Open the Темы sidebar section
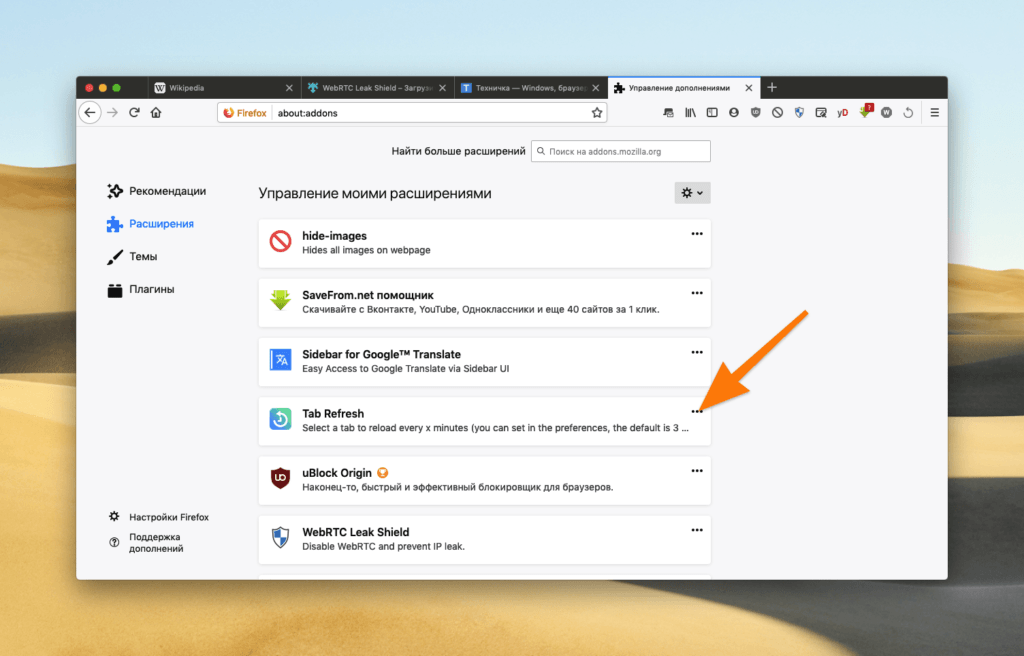The image size is (1024, 656). 133,256
